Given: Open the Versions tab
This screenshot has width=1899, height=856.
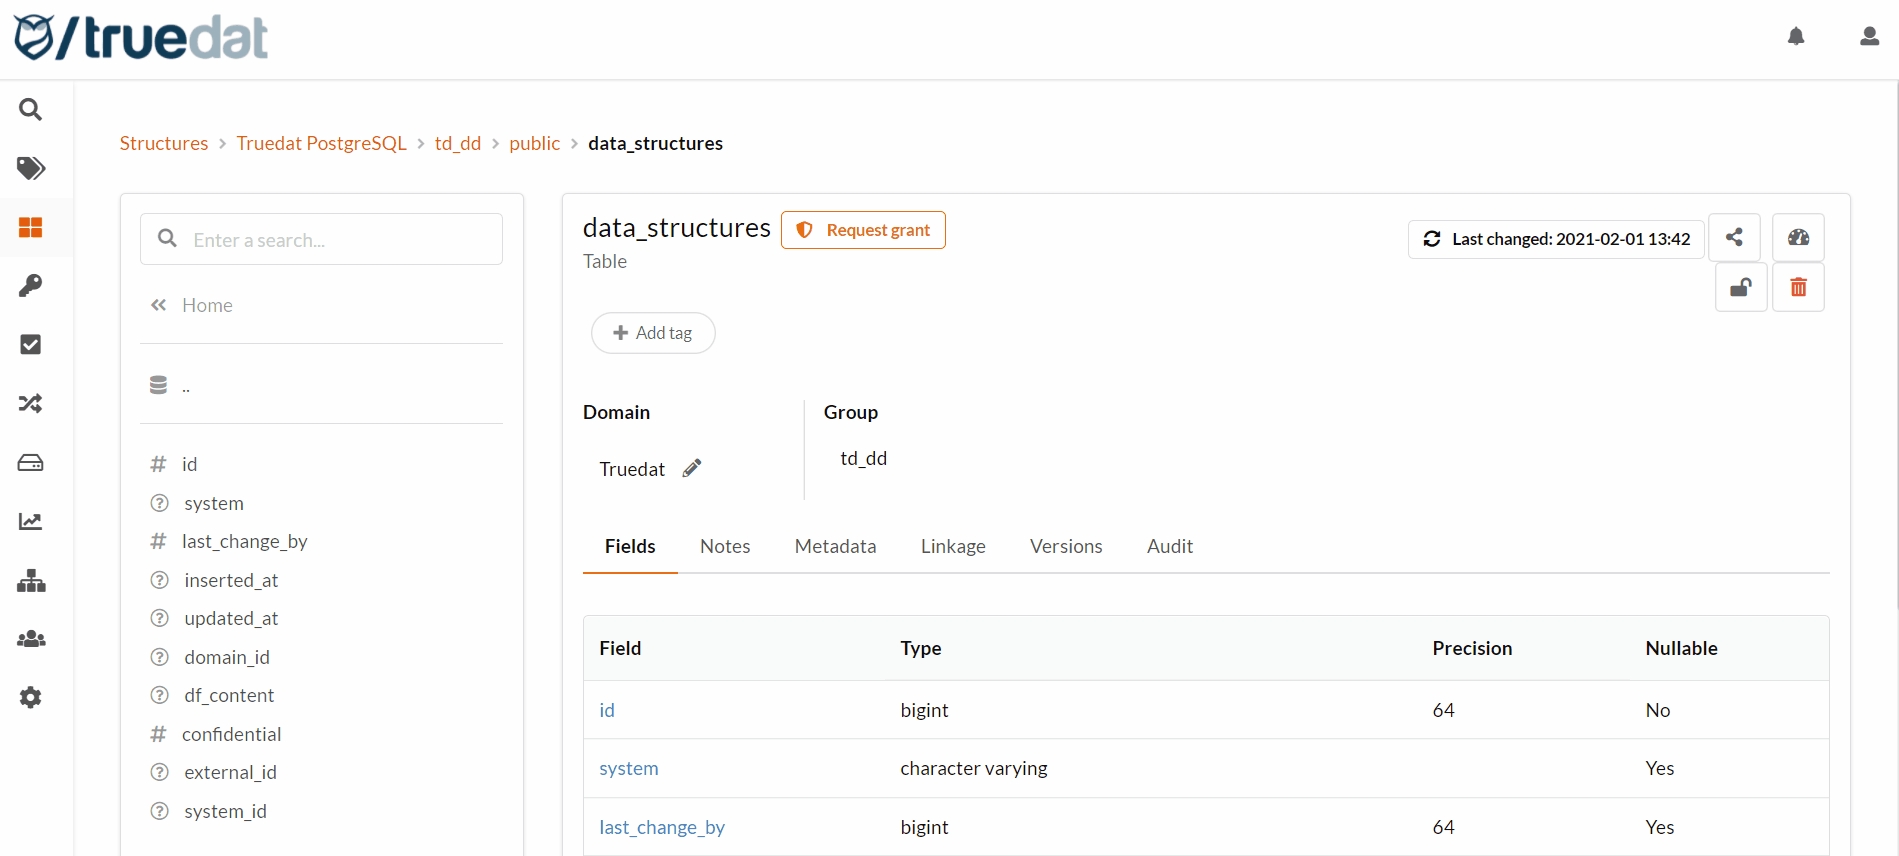Looking at the screenshot, I should coord(1065,546).
